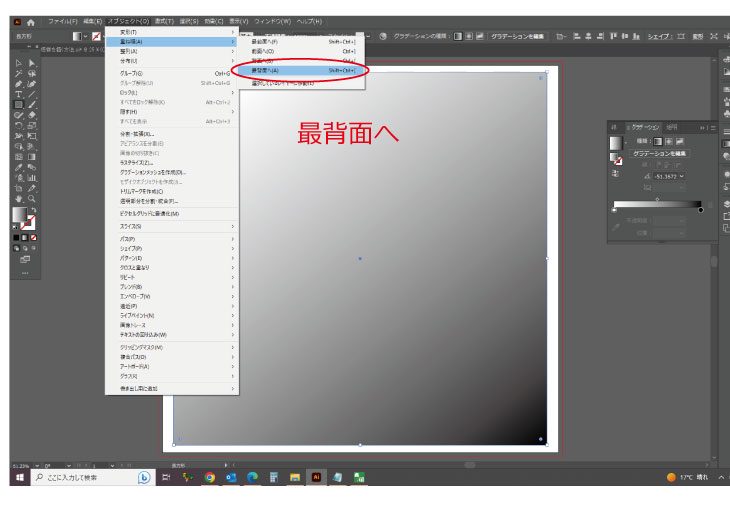Image resolution: width=730 pixels, height=516 pixels.
Task: Select the Selection arrow tool
Action: (19, 62)
